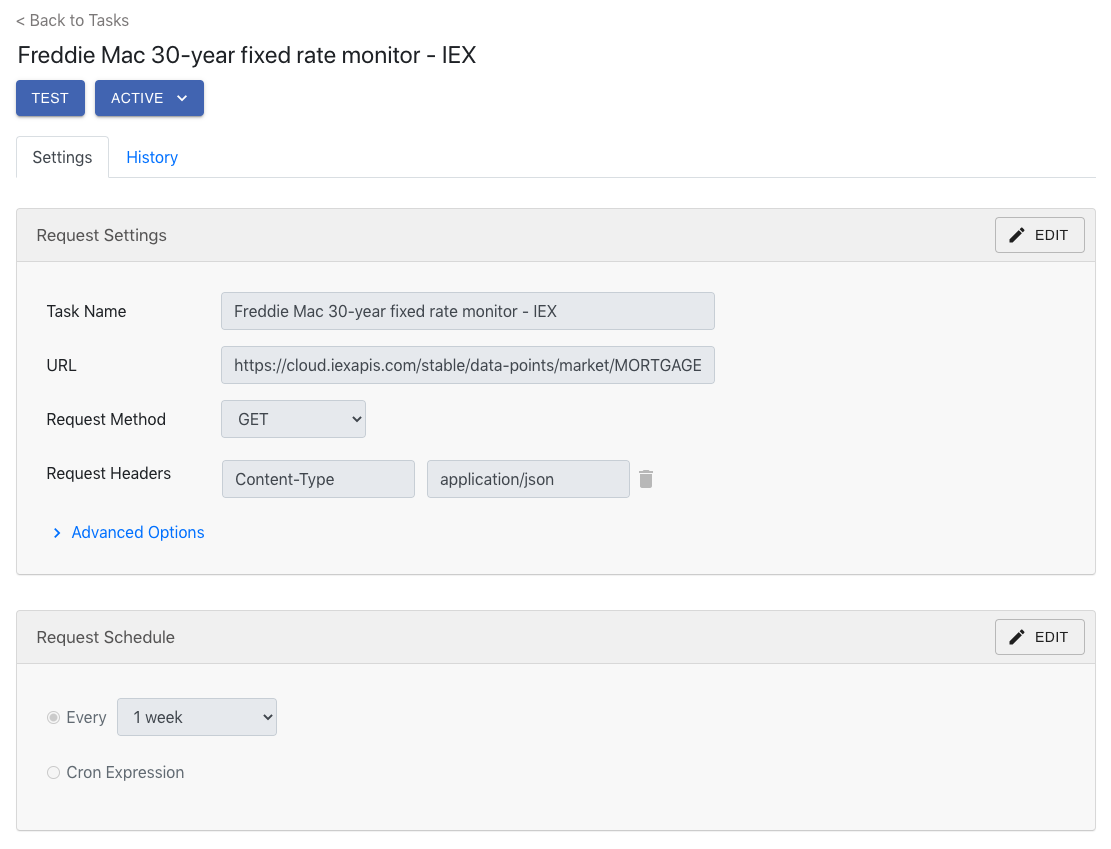Click the 'Task Name' label
This screenshot has height=849, width=1111.
pyautogui.click(x=86, y=311)
